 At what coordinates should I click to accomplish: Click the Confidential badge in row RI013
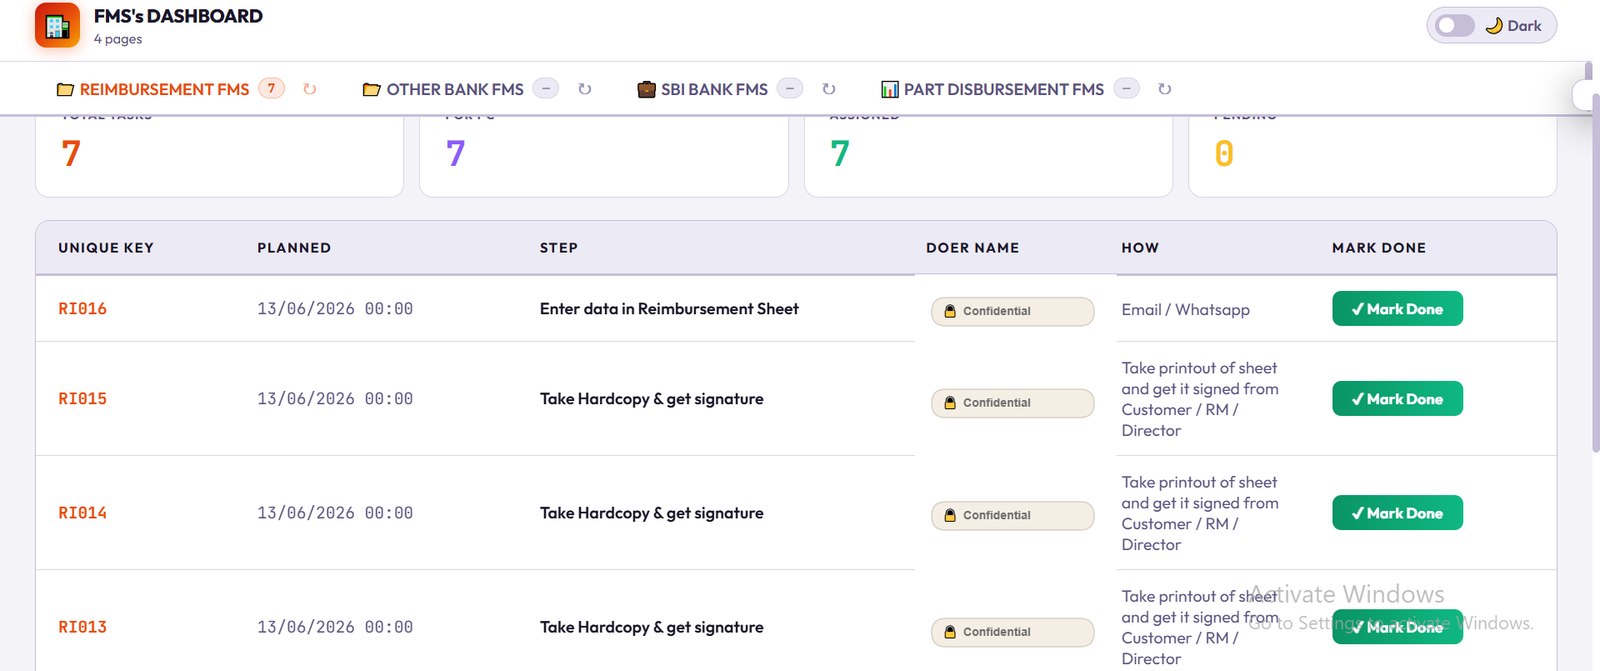pyautogui.click(x=1012, y=632)
